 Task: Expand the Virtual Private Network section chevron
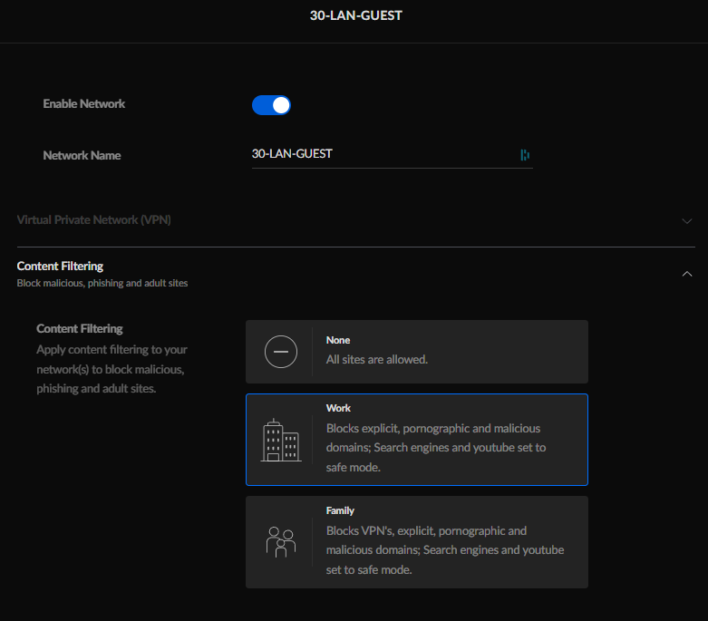click(x=686, y=220)
